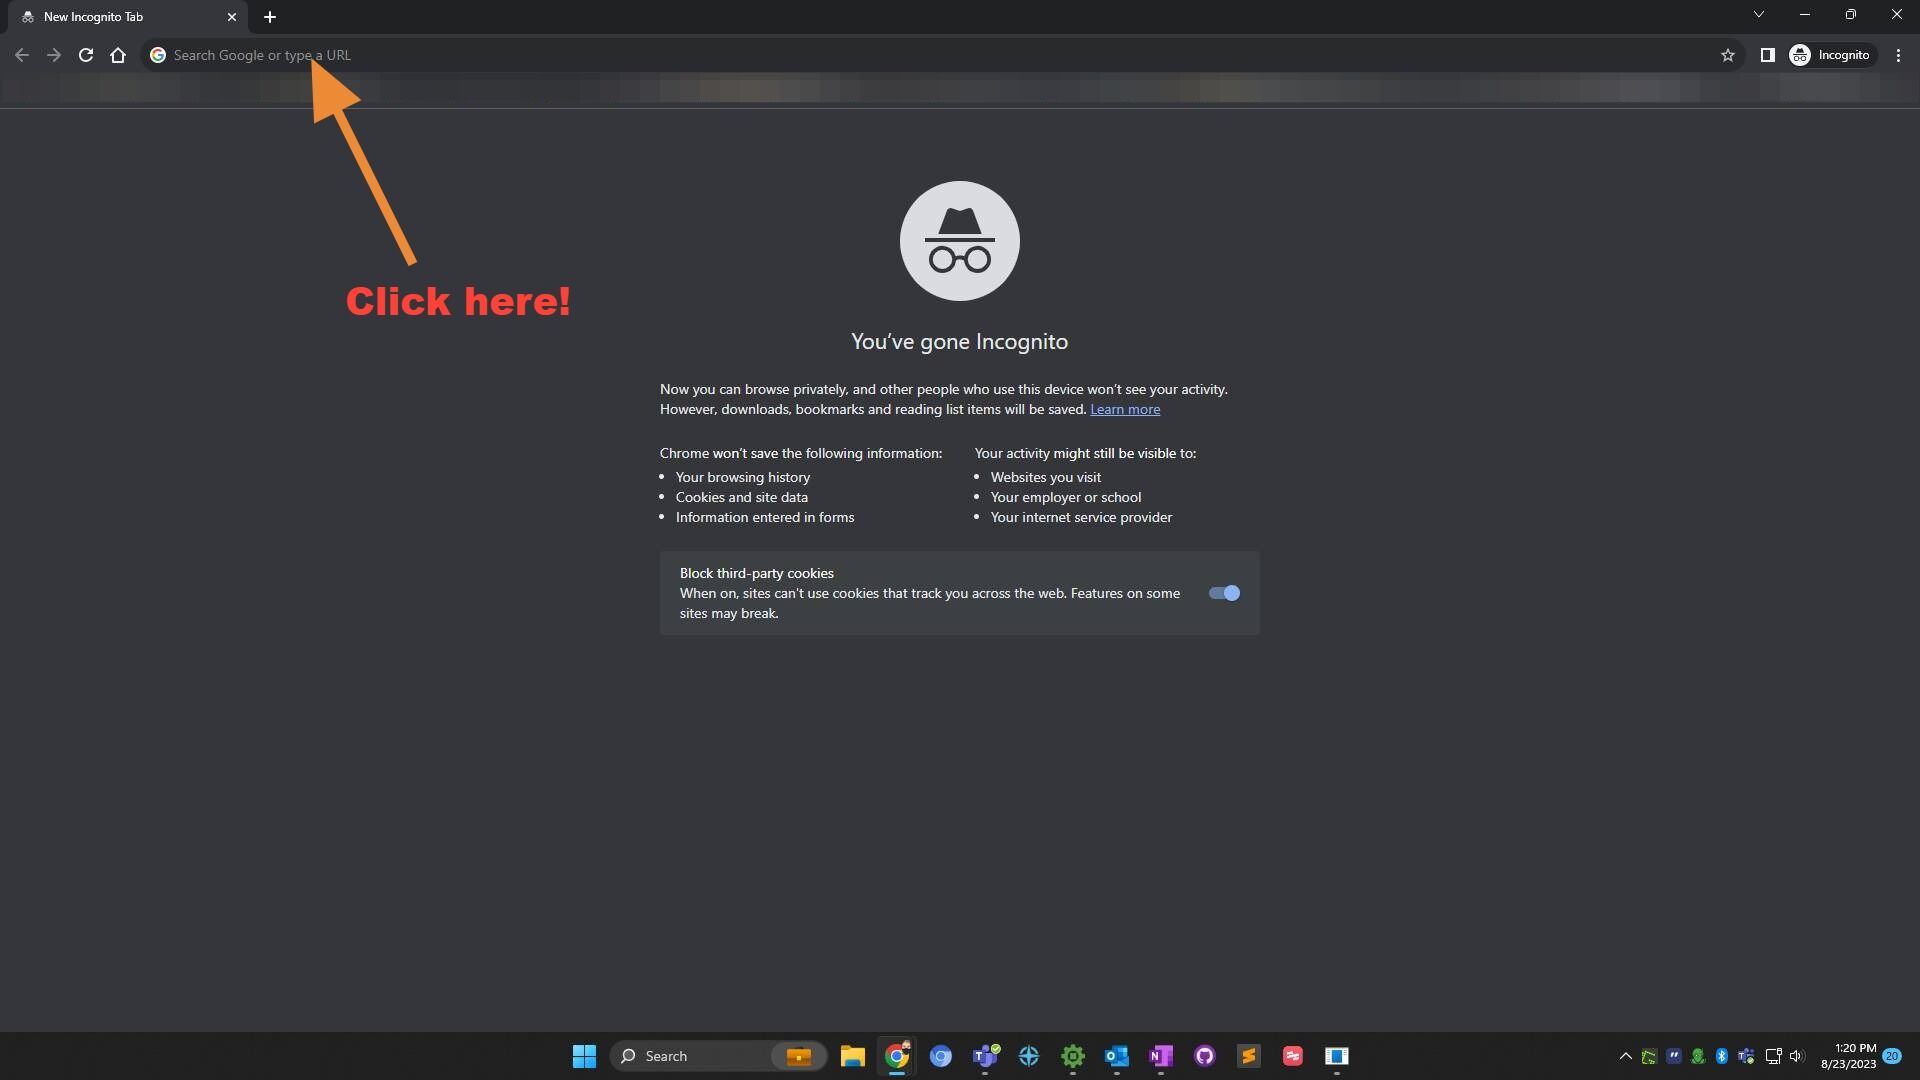Click "Websites you visit" list item
Screen dimensions: 1920x1080
click(1046, 477)
